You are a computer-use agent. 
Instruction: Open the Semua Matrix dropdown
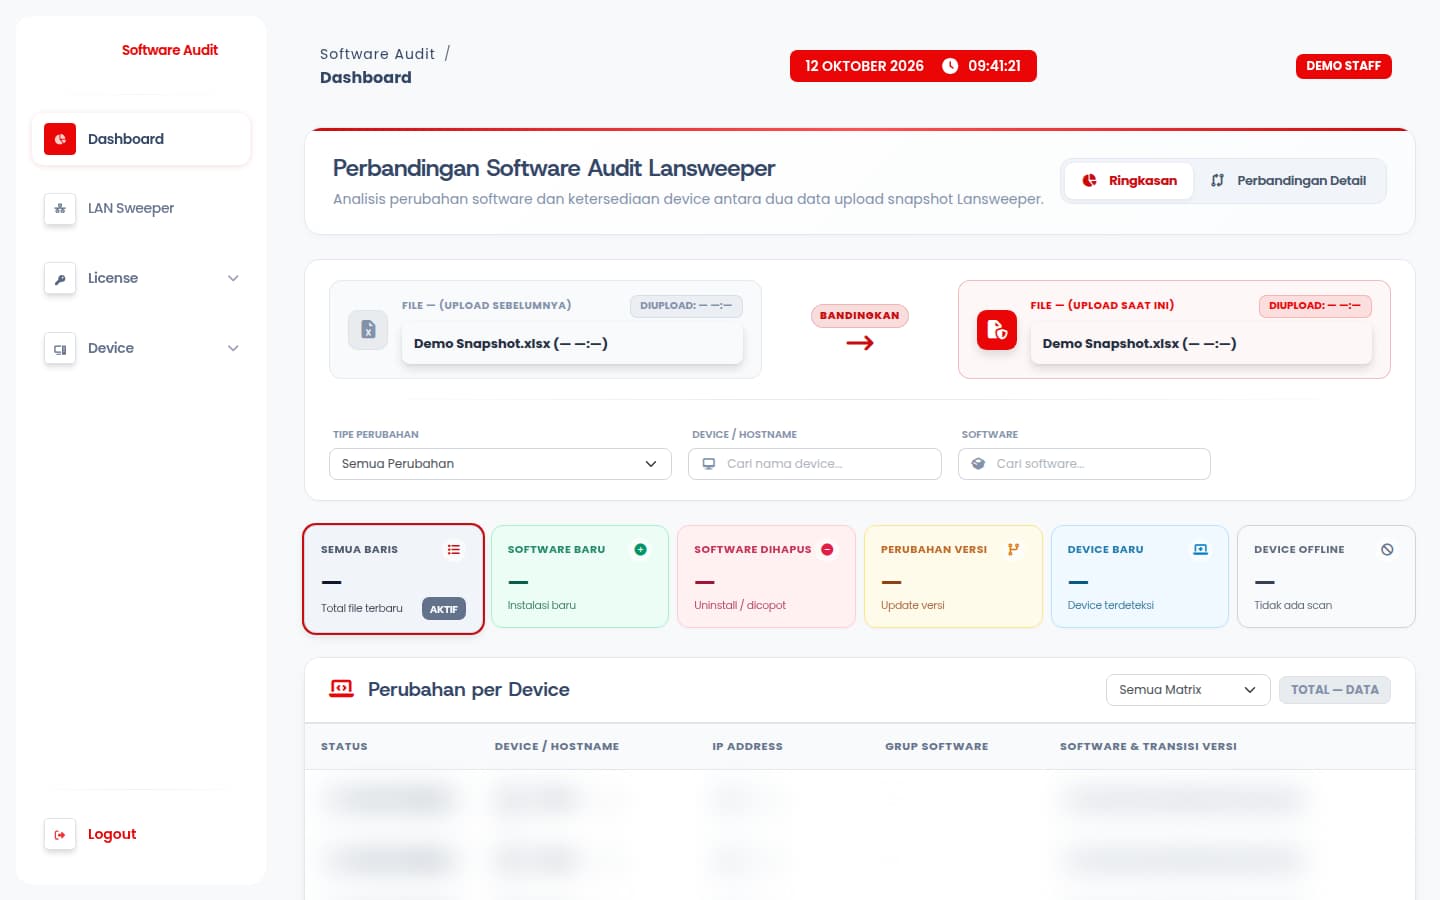coord(1188,690)
